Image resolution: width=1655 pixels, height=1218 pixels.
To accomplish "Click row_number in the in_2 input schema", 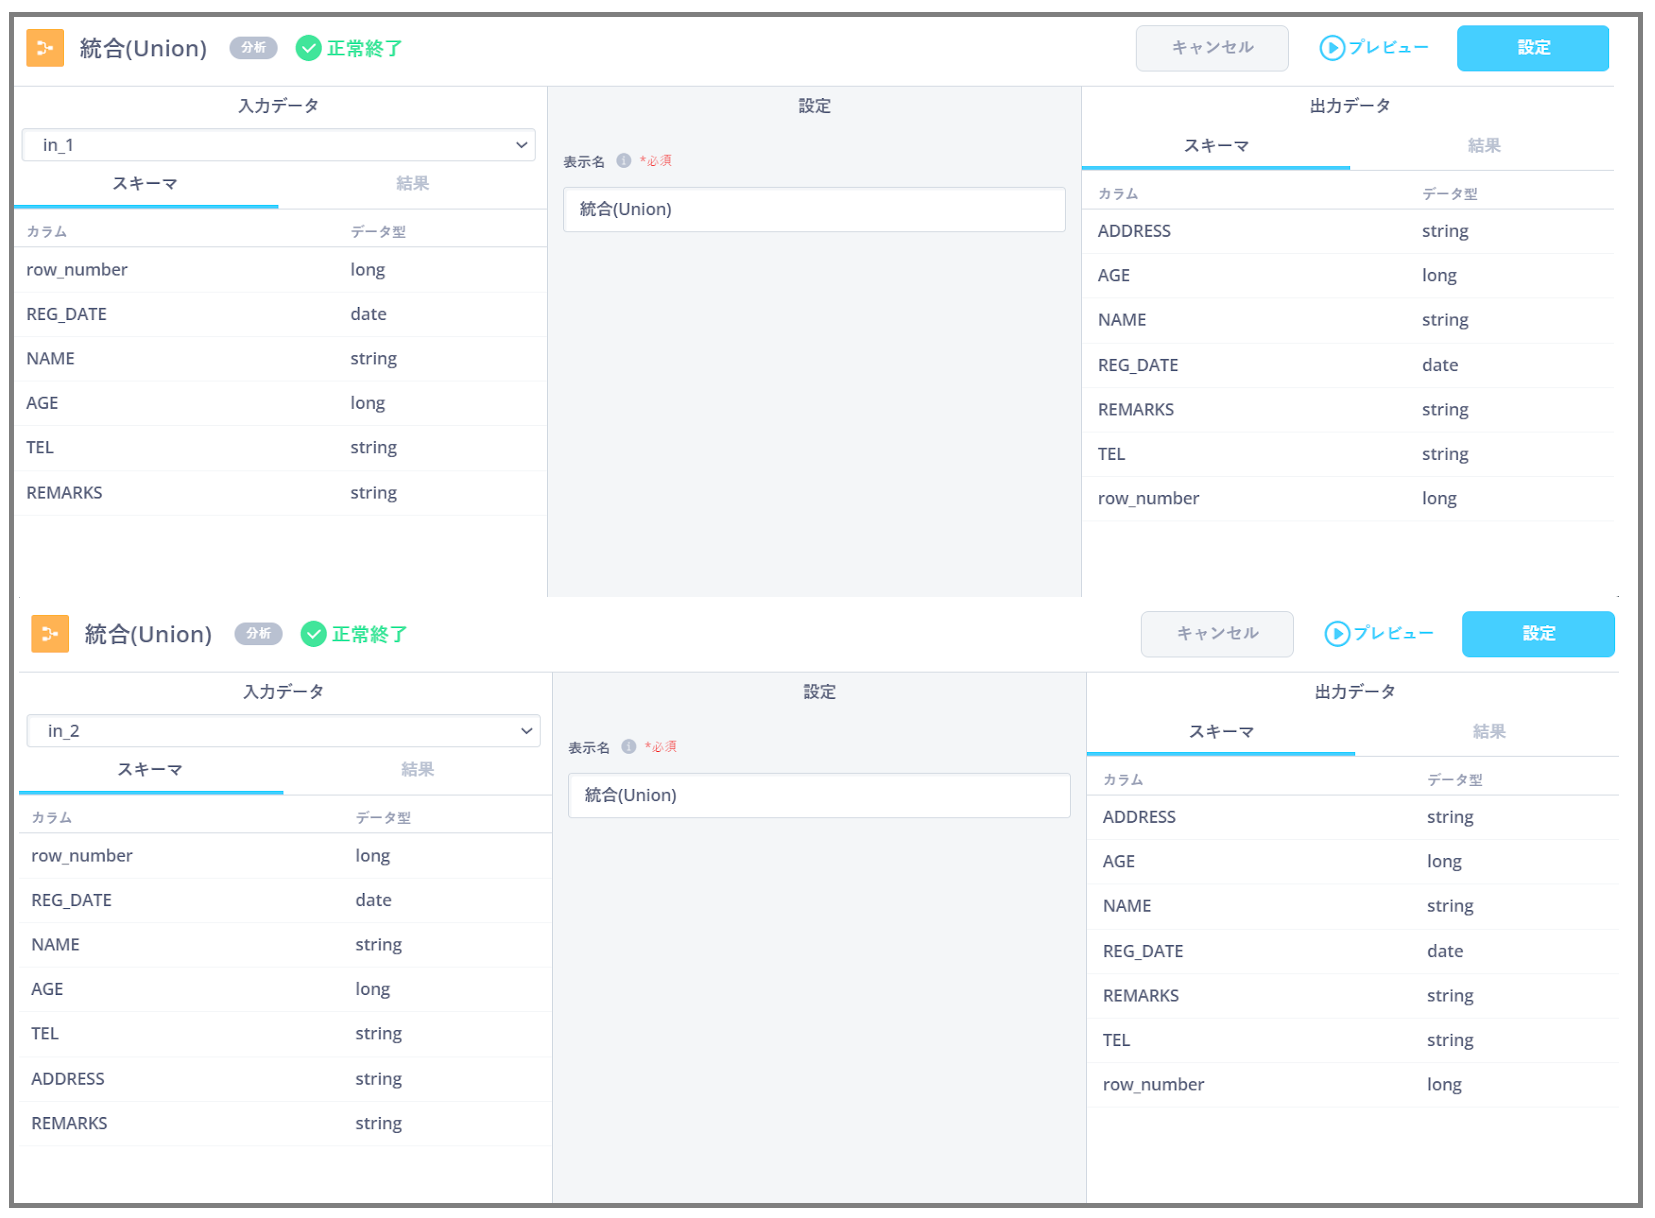I will coord(82,856).
